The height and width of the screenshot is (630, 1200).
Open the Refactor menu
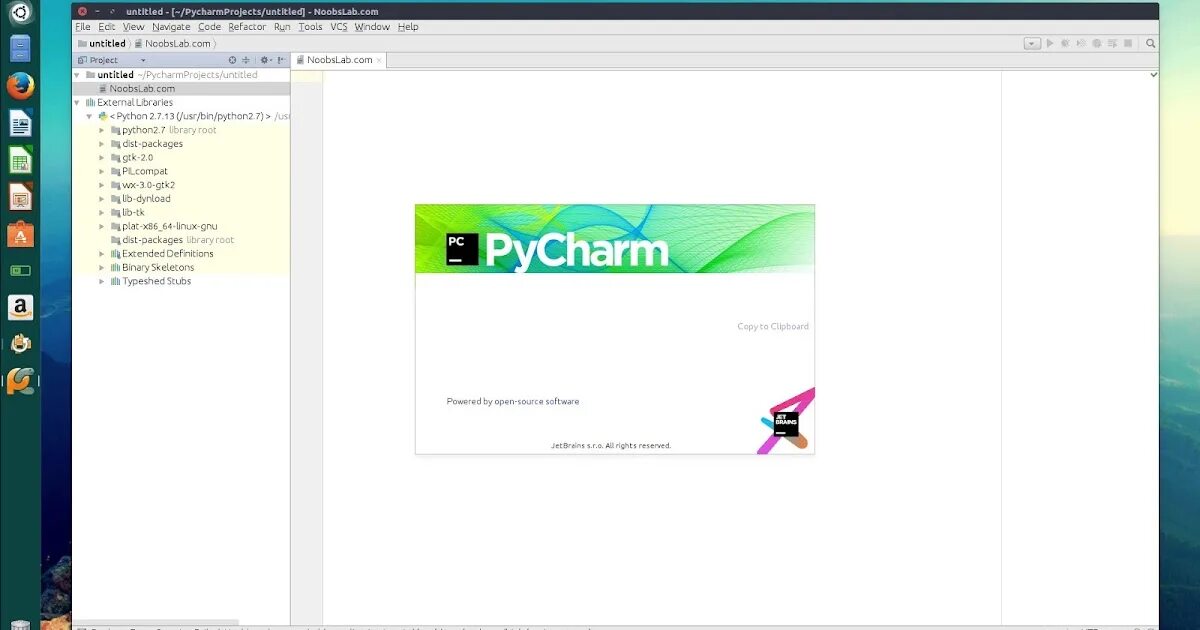[247, 27]
